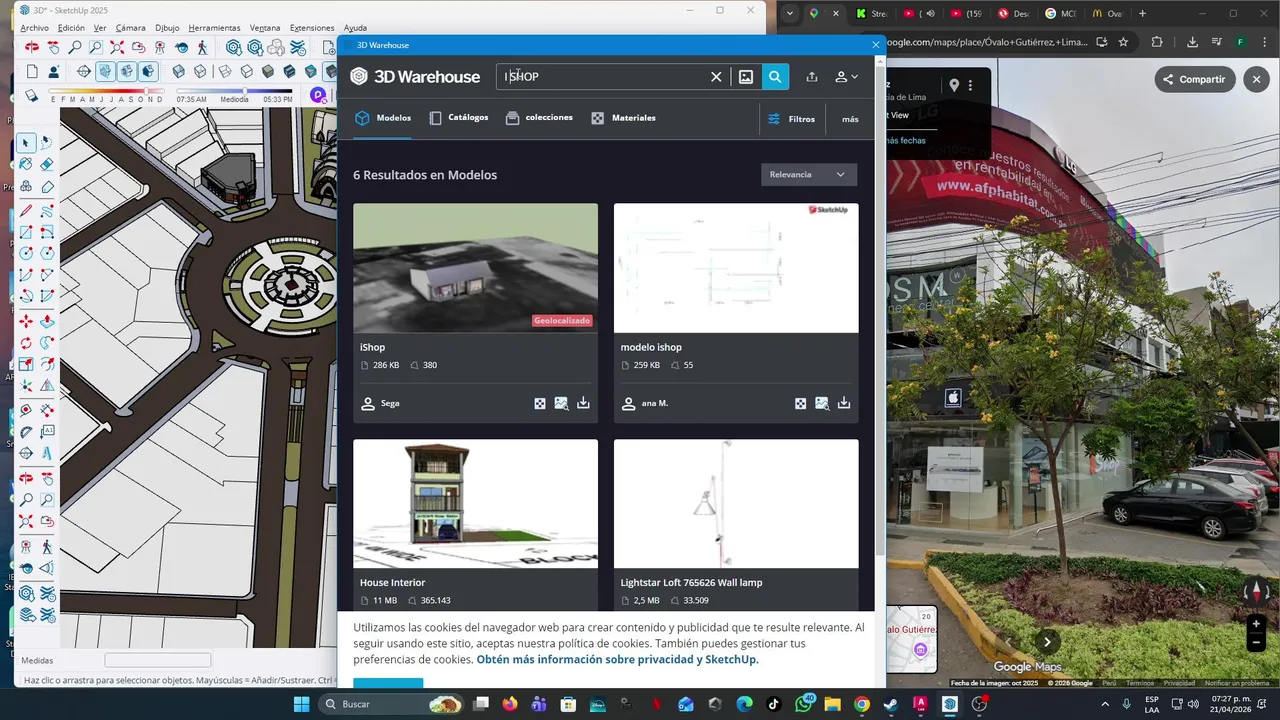Screen dimensions: 1280x720
Task: Show hidden system tray icons chevron
Action: (x=1105, y=704)
